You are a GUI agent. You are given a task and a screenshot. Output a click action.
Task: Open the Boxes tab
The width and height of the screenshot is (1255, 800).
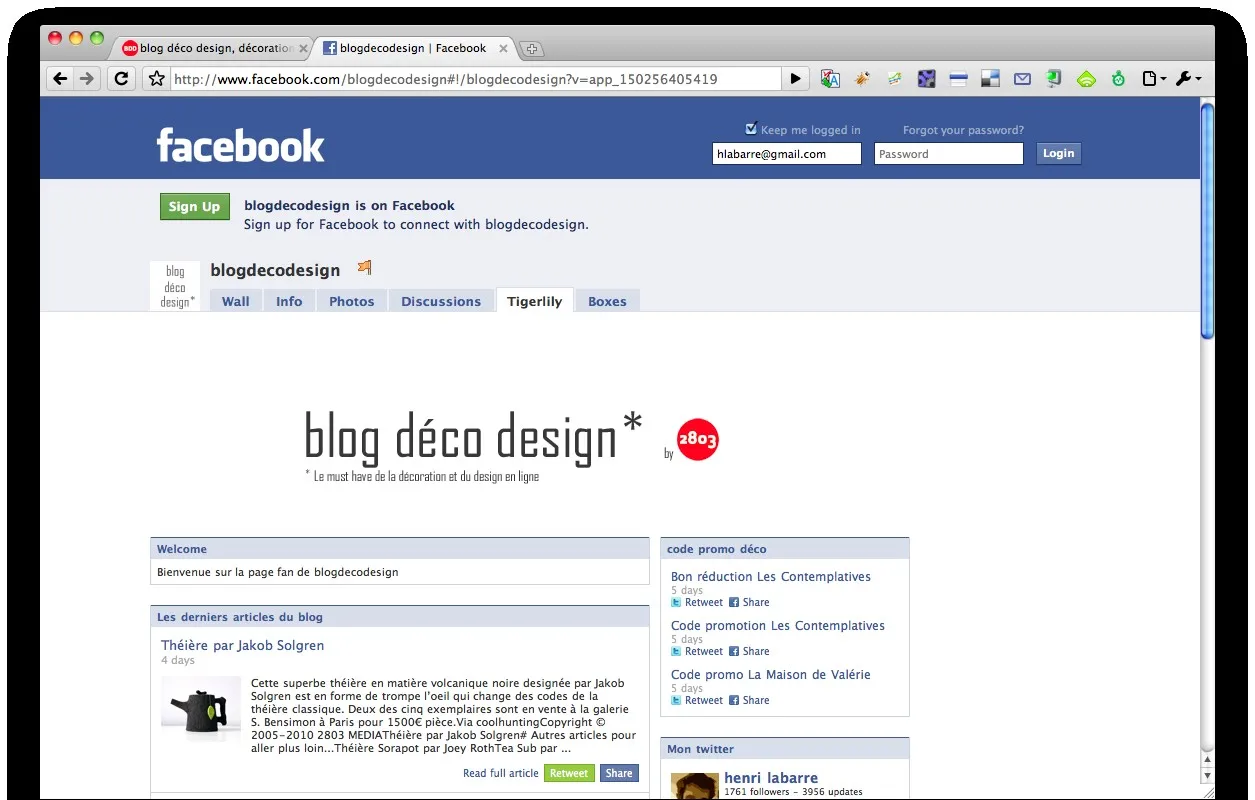pos(607,301)
